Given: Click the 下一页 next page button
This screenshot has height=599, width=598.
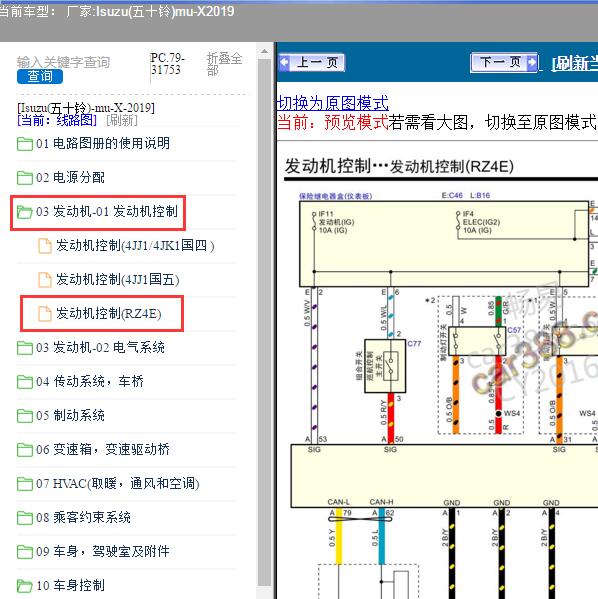Looking at the screenshot, I should point(504,62).
